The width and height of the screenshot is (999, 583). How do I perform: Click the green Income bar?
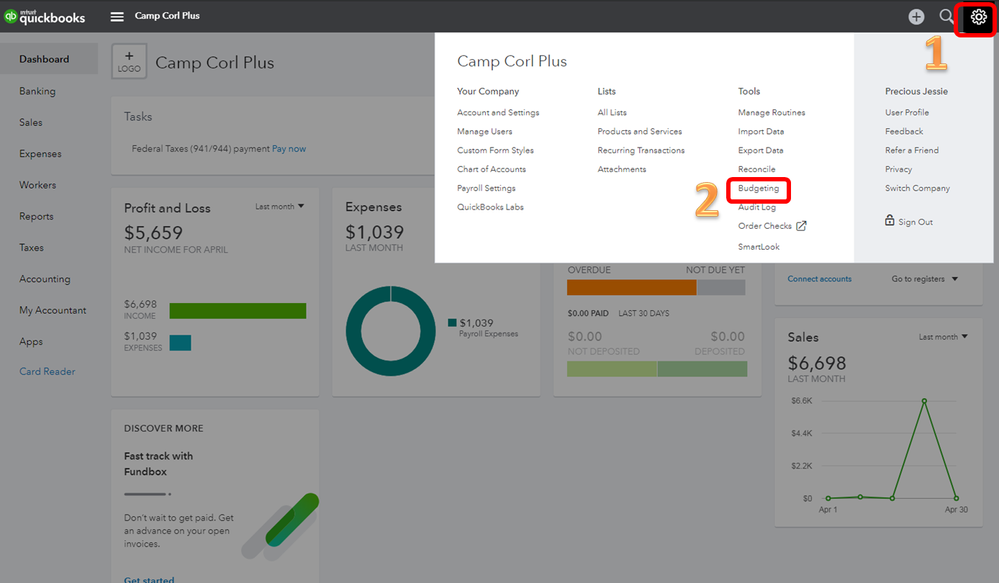pyautogui.click(x=237, y=311)
